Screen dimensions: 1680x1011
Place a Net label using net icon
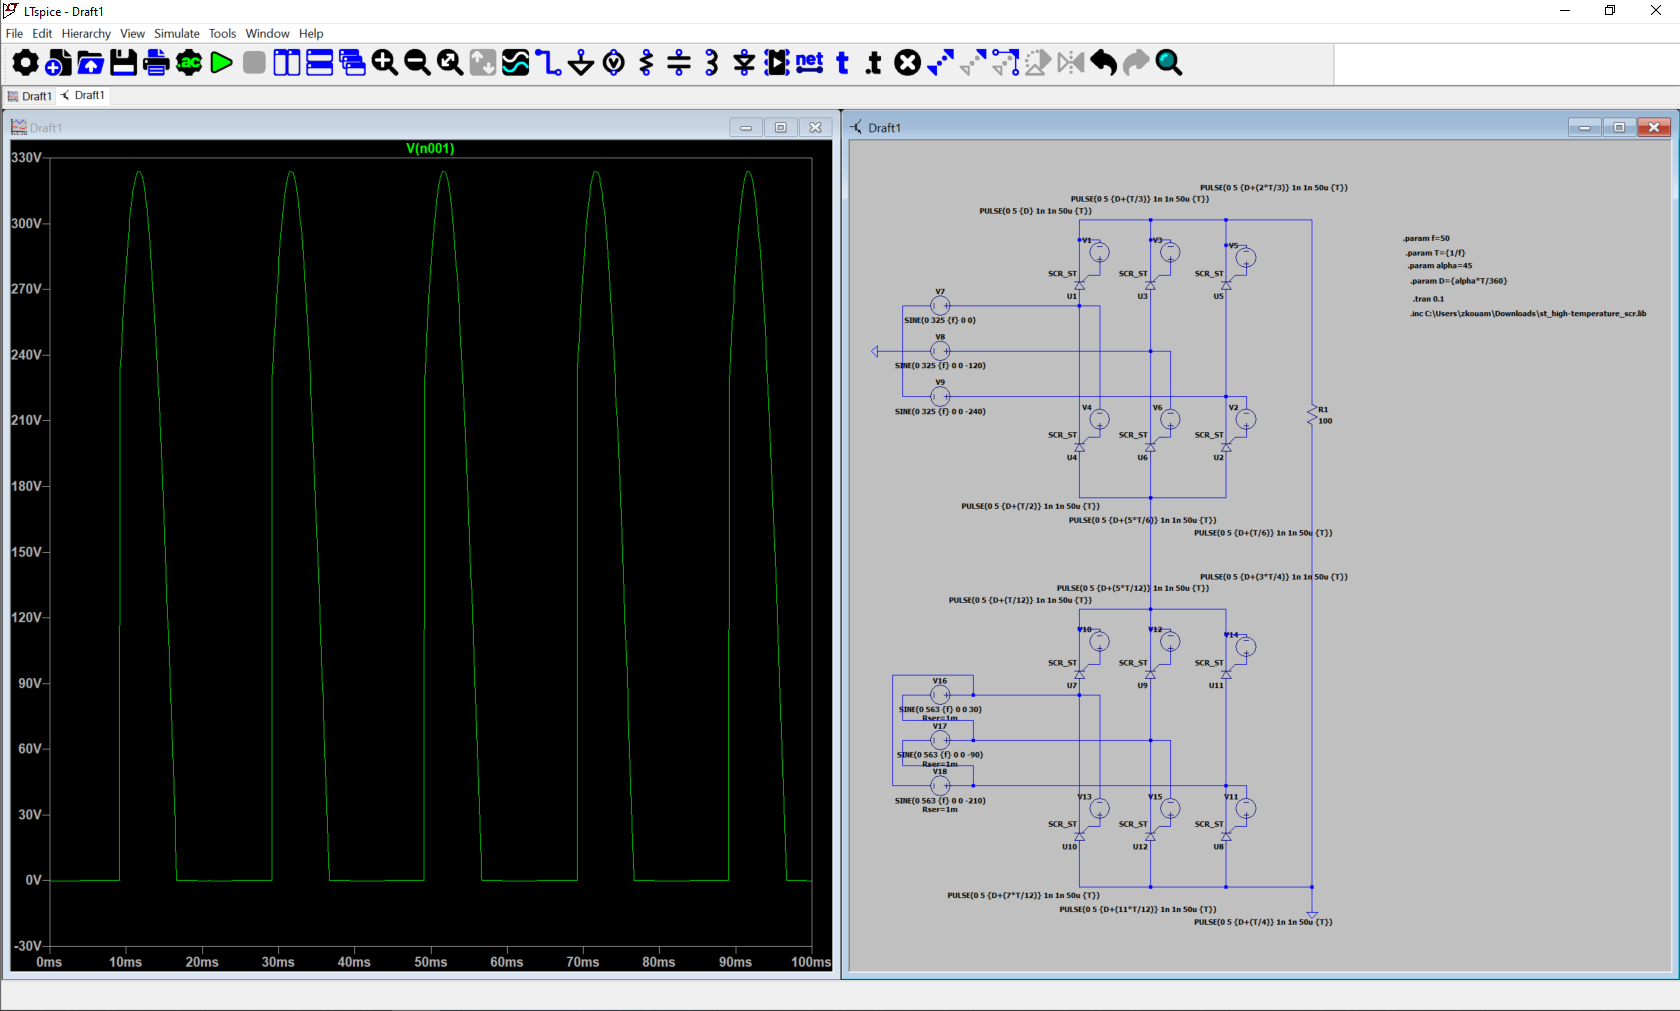click(809, 63)
